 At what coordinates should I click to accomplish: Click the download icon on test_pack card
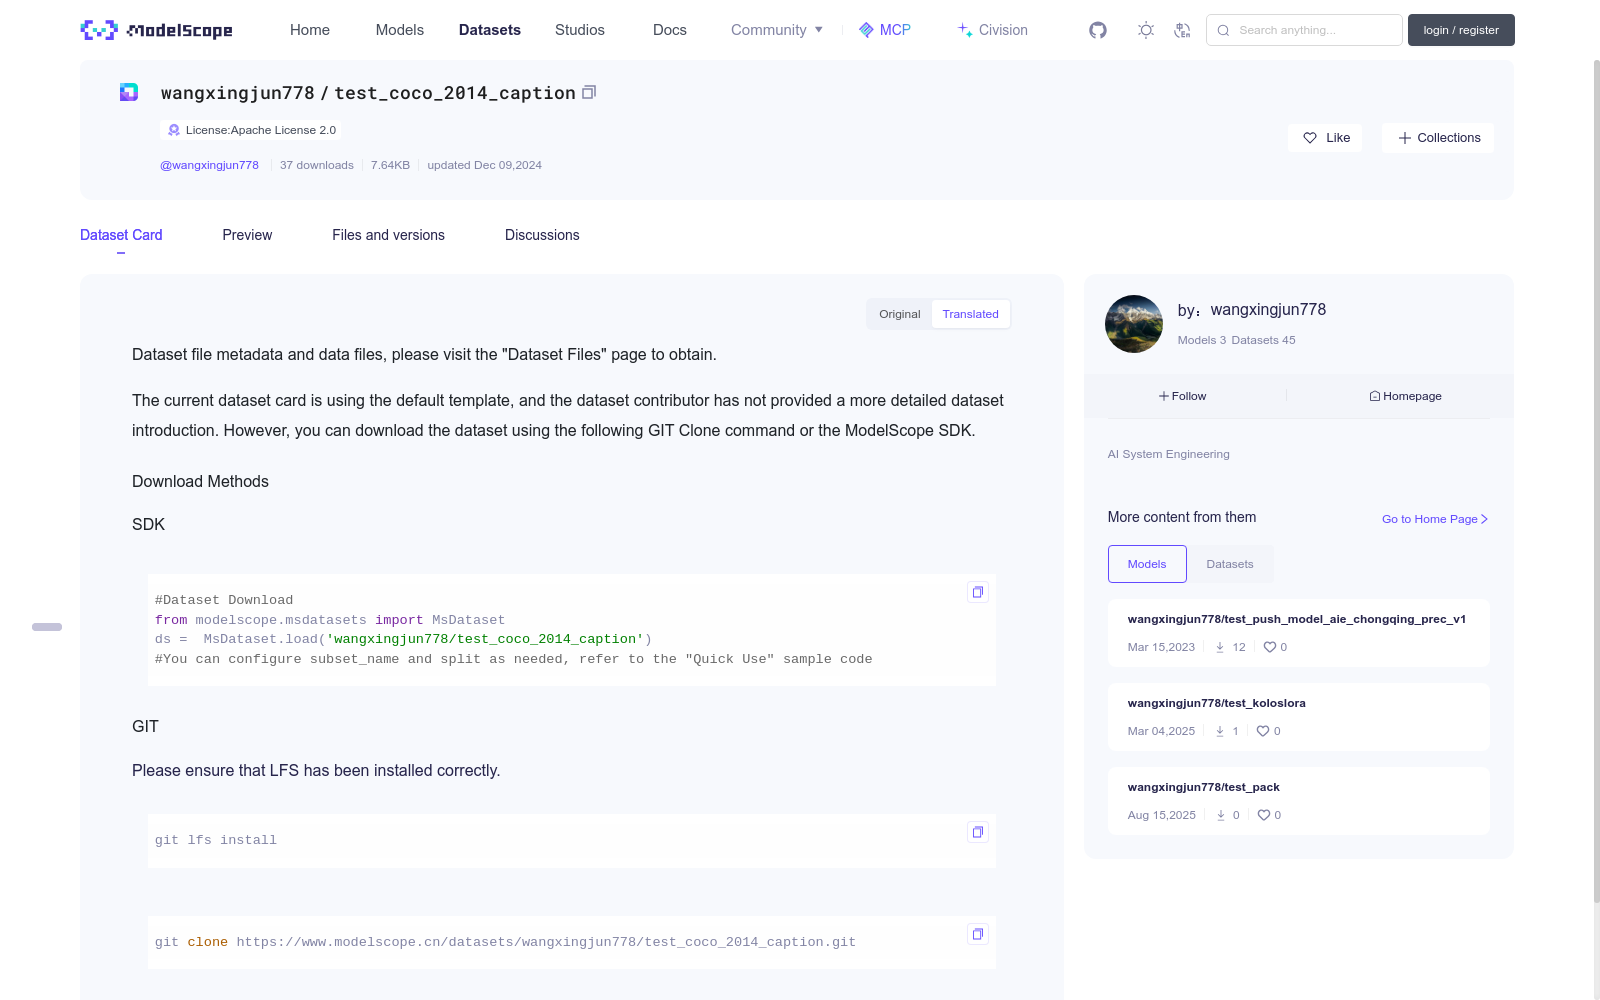(x=1221, y=815)
